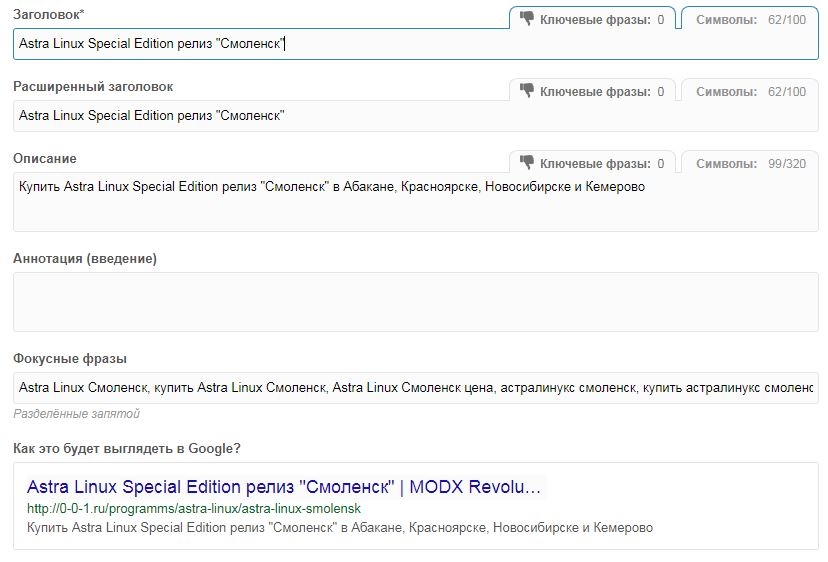
Task: Click the Google preview description snippet
Action: (340, 527)
